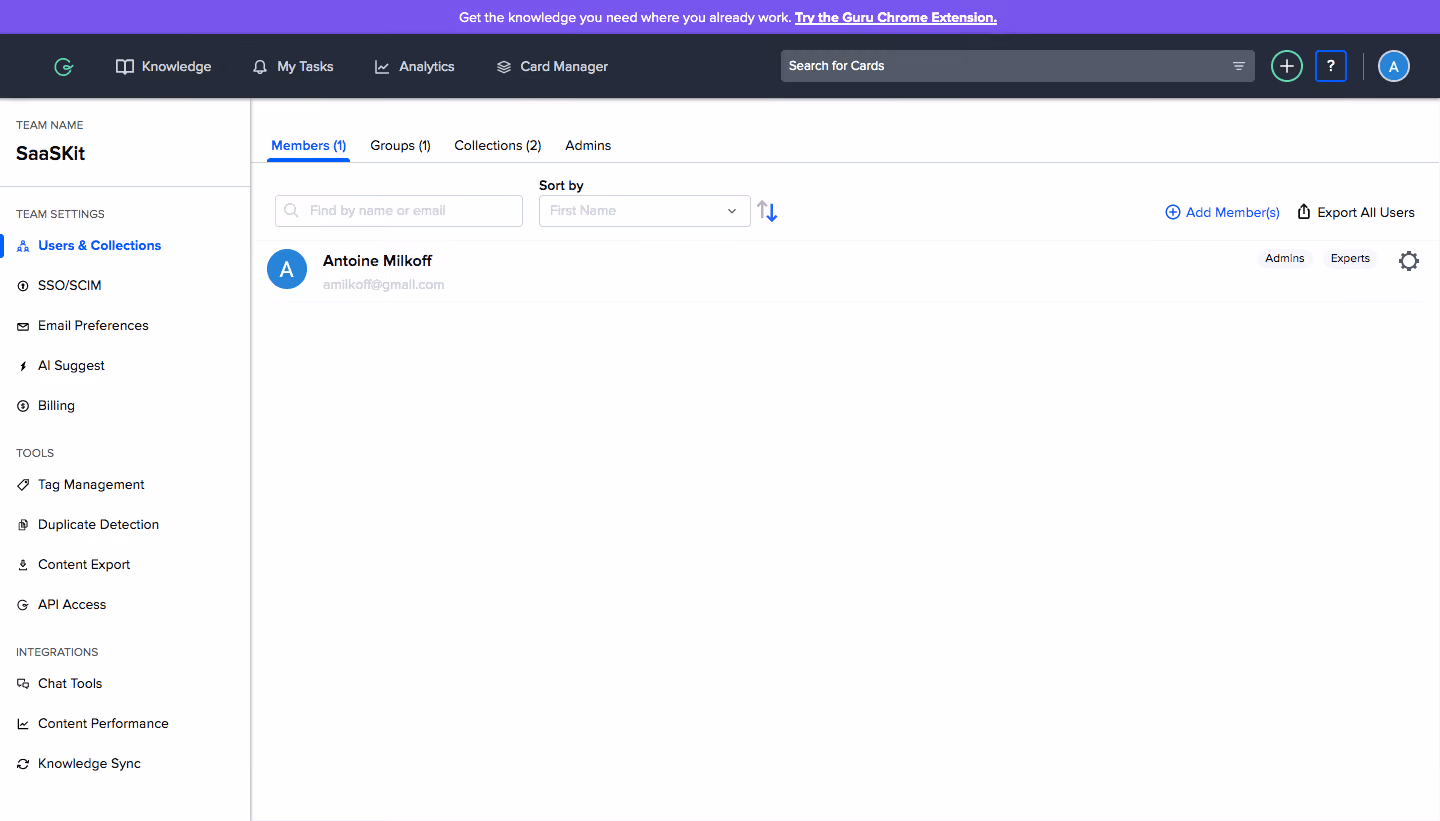Viewport: 1440px width, 821px height.
Task: Open Card Manager
Action: click(x=552, y=67)
